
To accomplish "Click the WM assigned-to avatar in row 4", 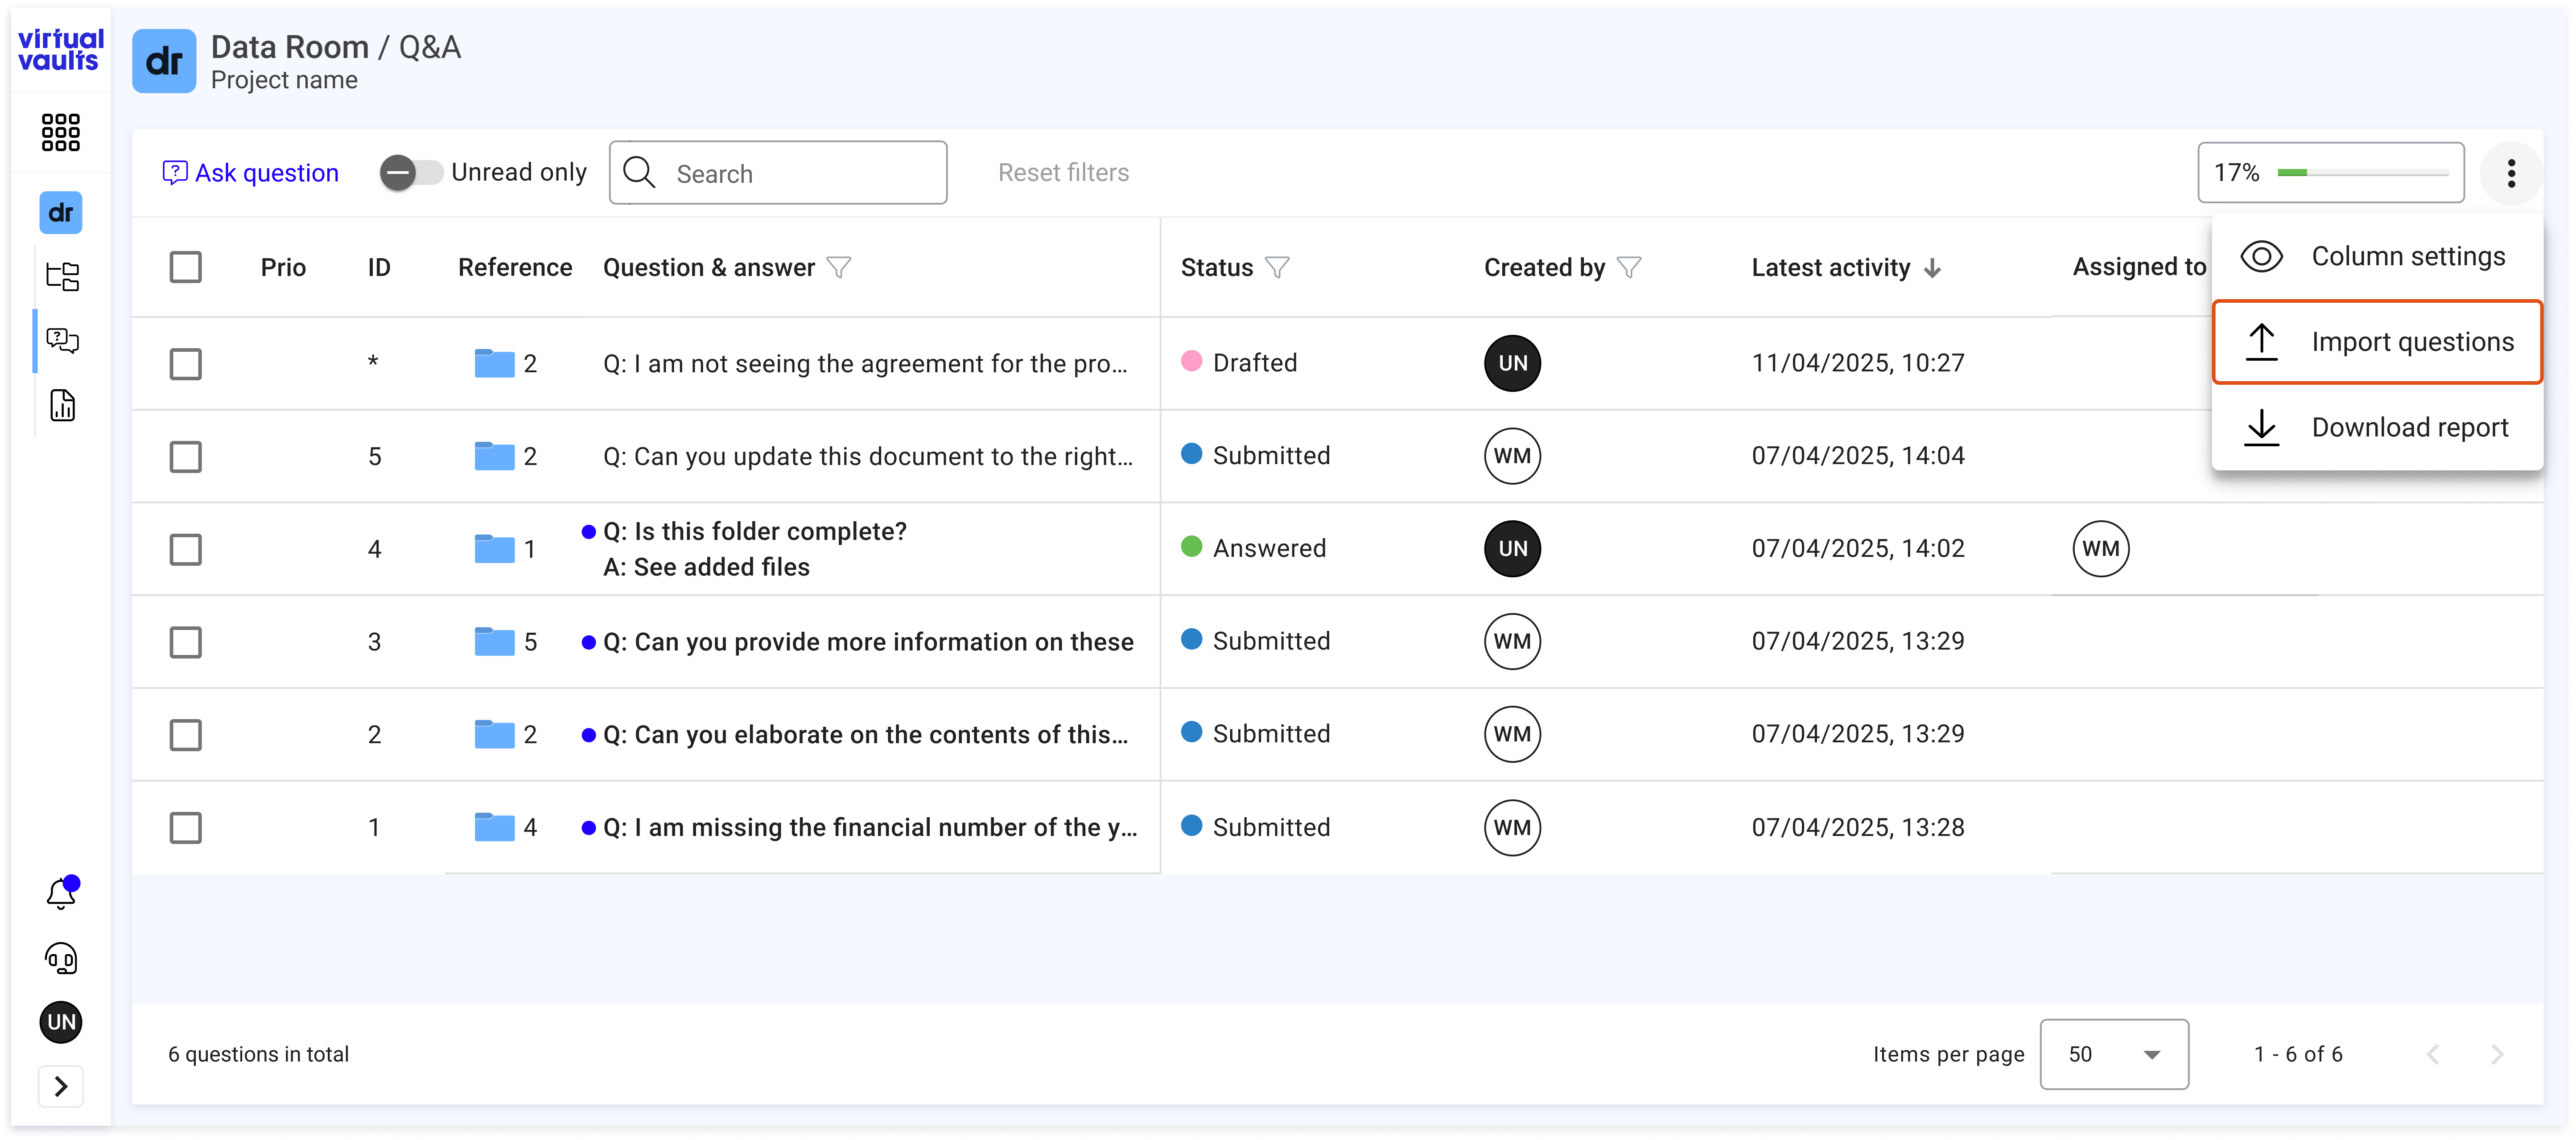I will click(x=2101, y=549).
